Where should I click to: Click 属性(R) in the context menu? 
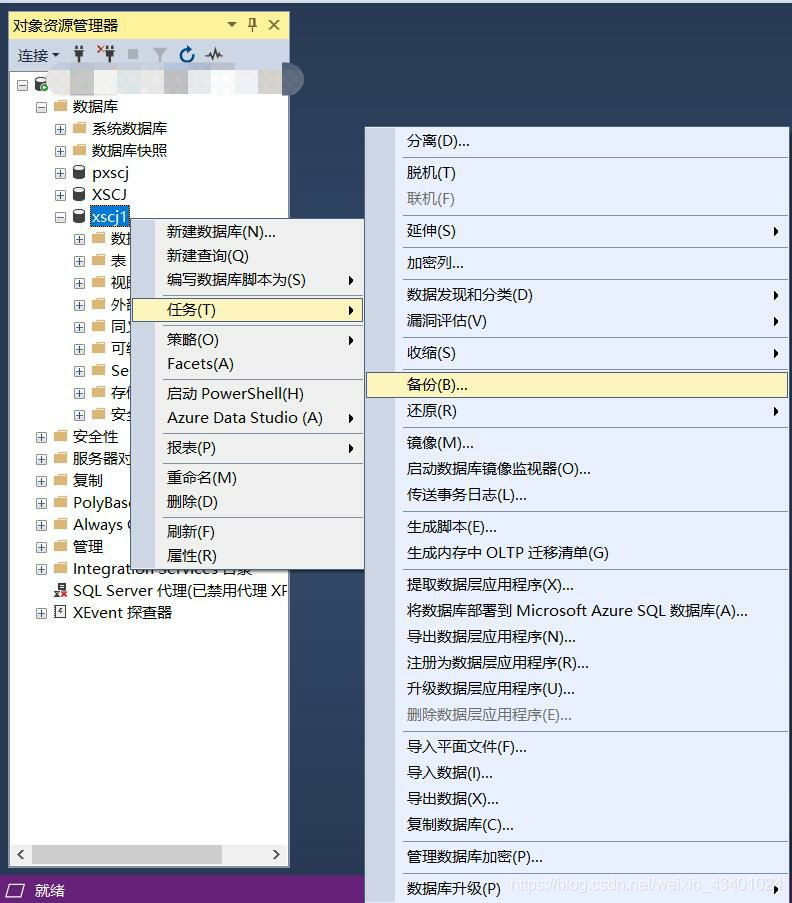pos(192,555)
